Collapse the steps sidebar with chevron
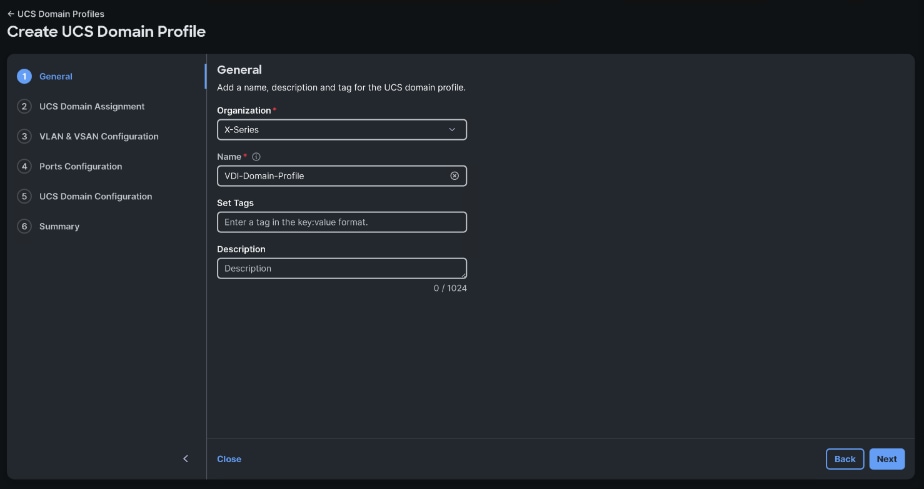924x489 pixels. (x=186, y=459)
